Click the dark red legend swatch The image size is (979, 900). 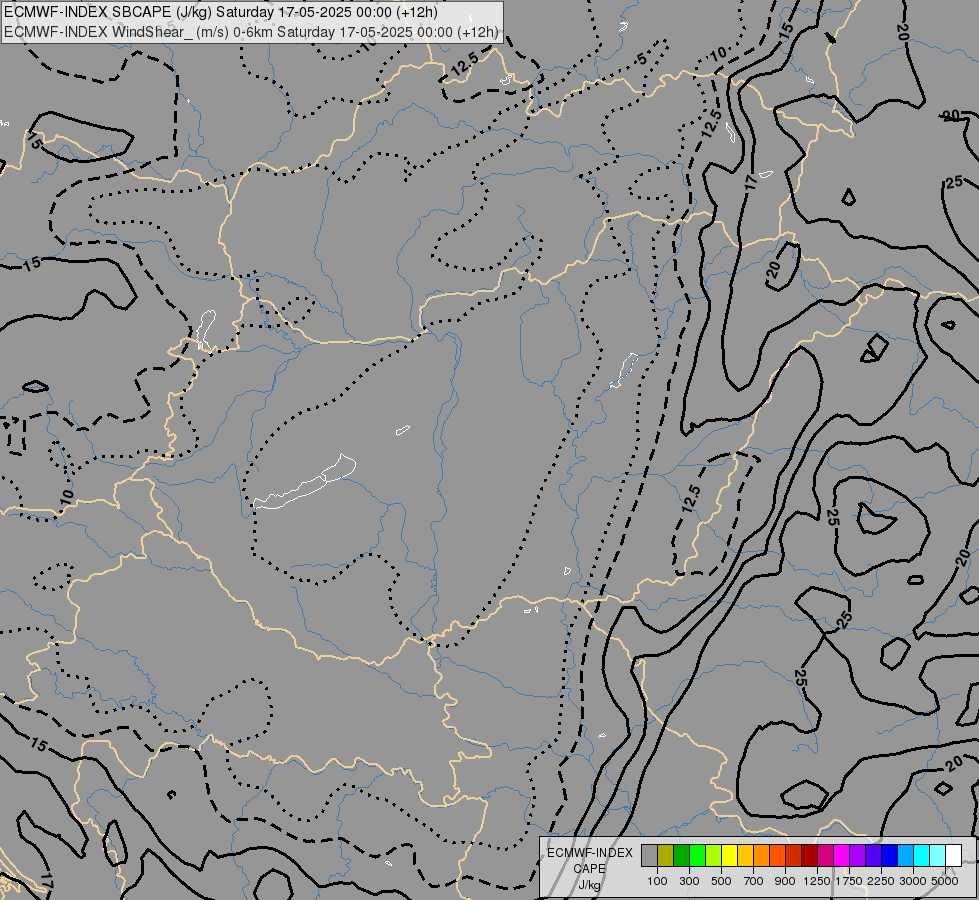pos(810,855)
